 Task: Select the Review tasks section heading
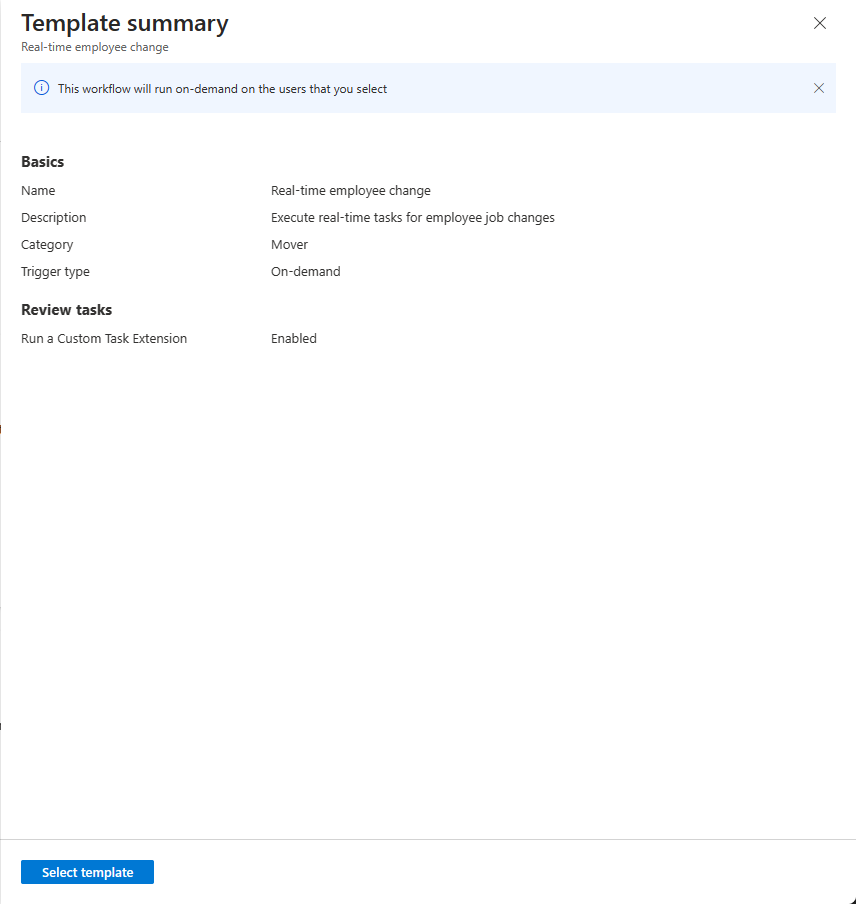click(x=66, y=309)
